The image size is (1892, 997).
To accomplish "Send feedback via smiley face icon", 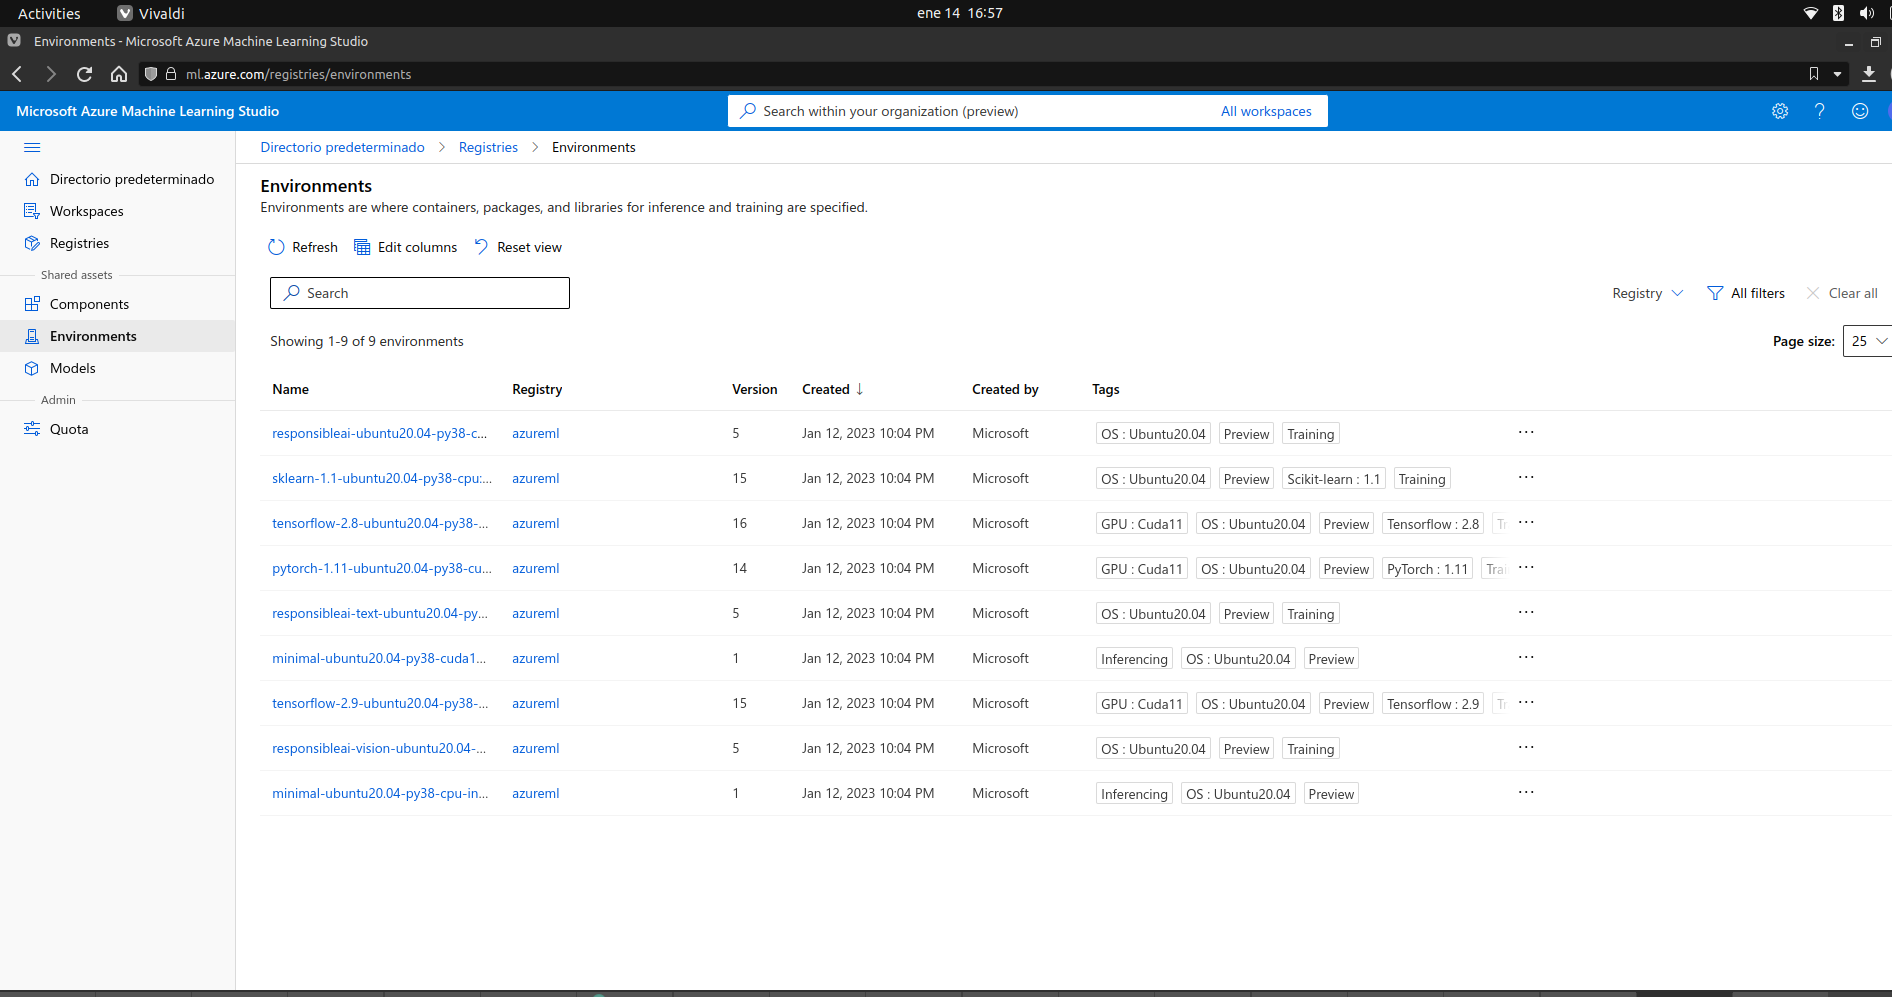I will [x=1860, y=111].
